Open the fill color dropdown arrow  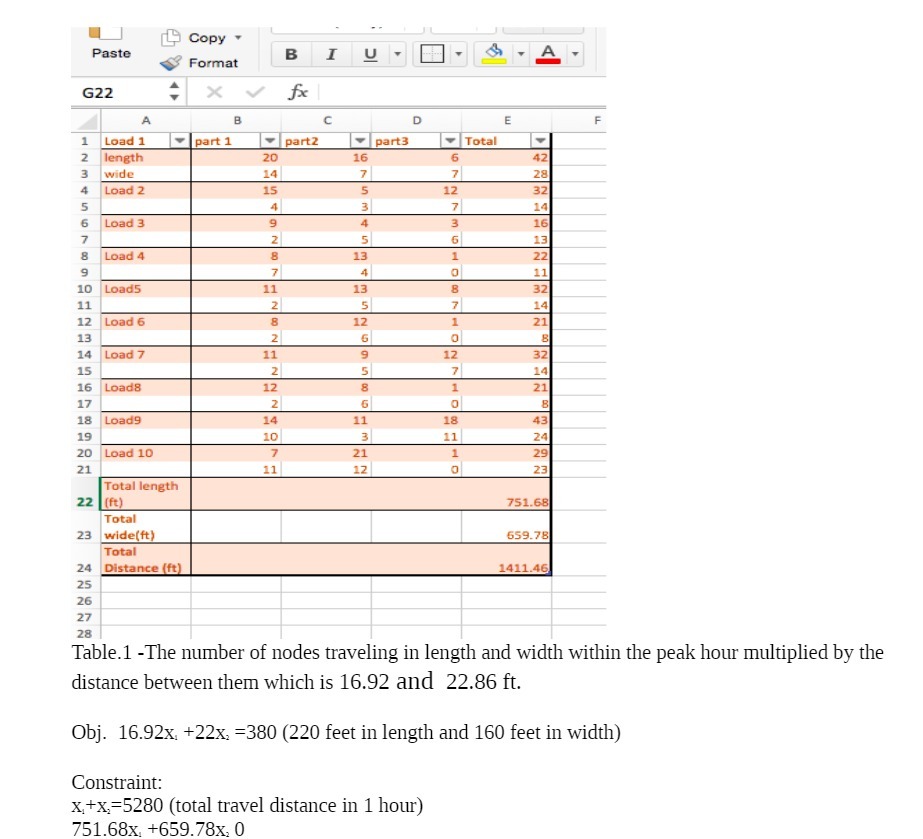[x=520, y=54]
